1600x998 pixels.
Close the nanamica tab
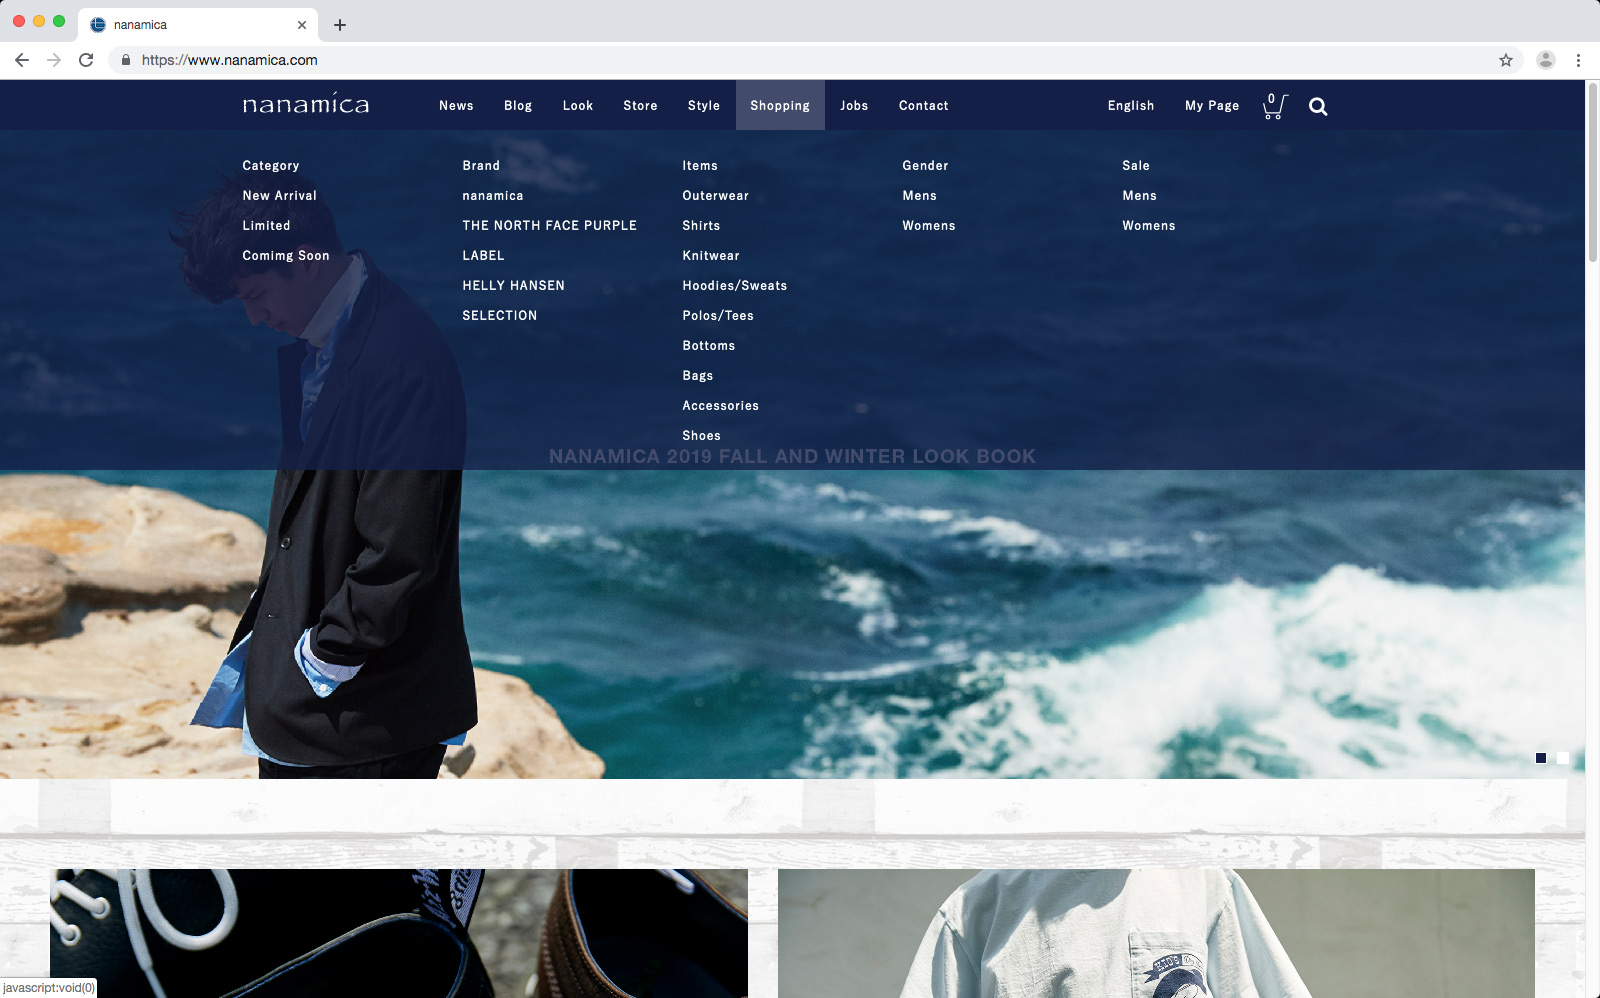tap(302, 25)
